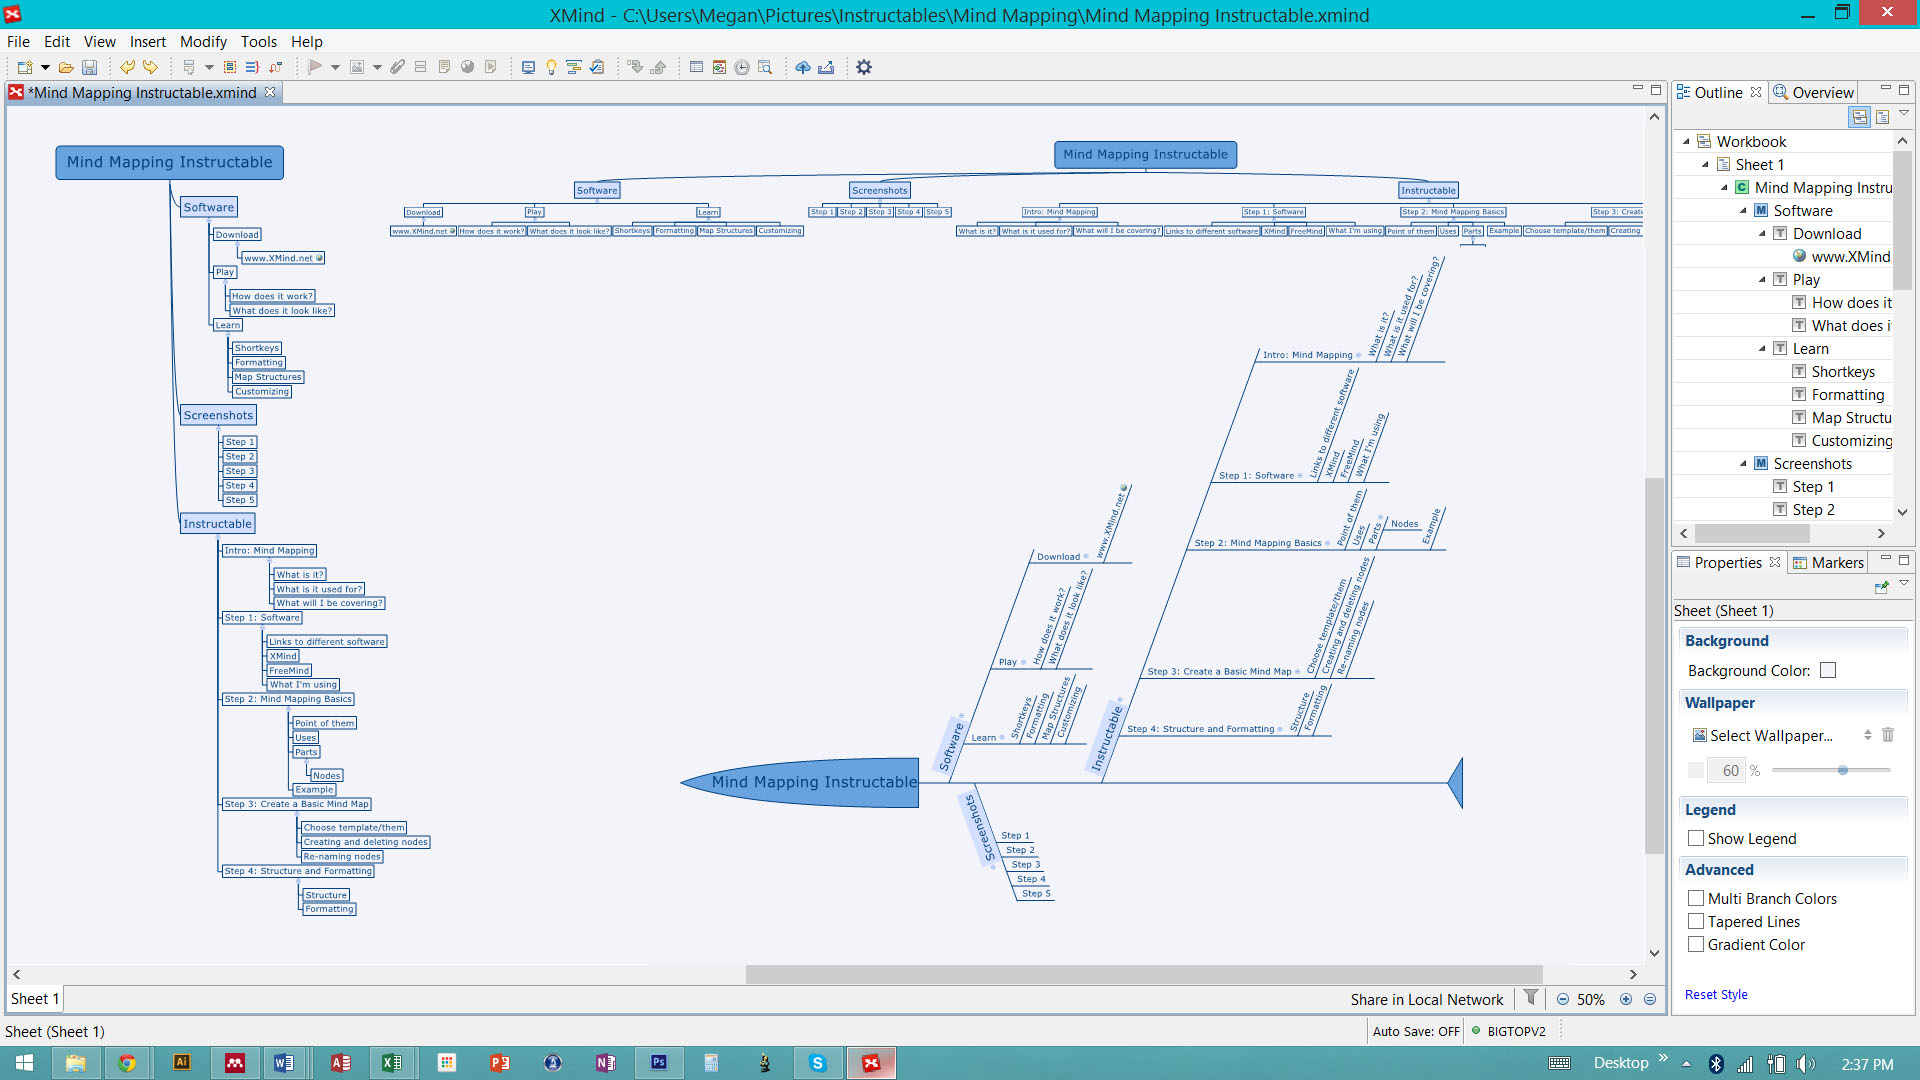Insert a summary bracket

coord(252,67)
